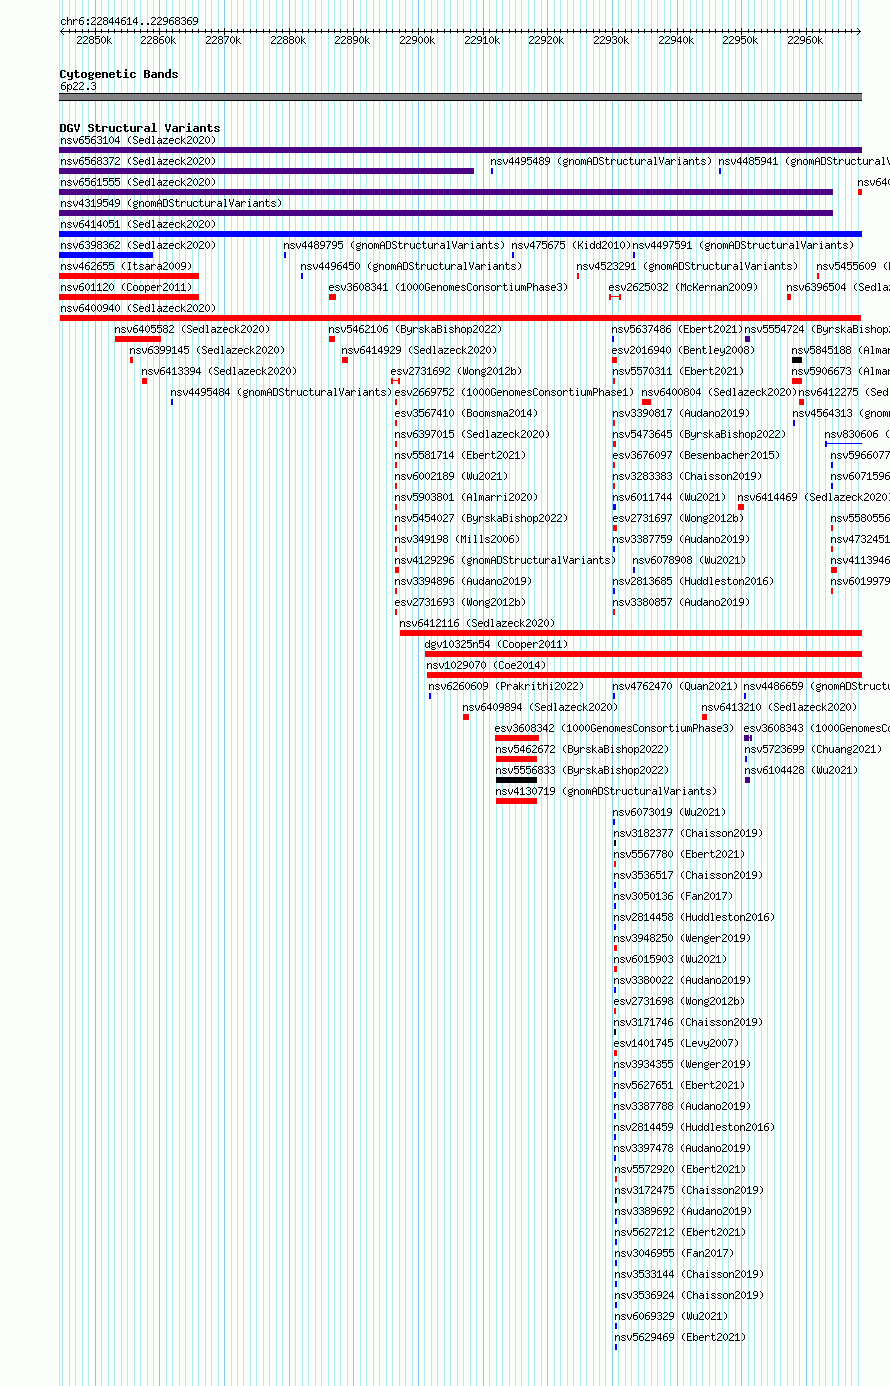Image resolution: width=890 pixels, height=1386 pixels.
Task: Open nsv349198 (Mills2006) variant
Action: [457, 539]
